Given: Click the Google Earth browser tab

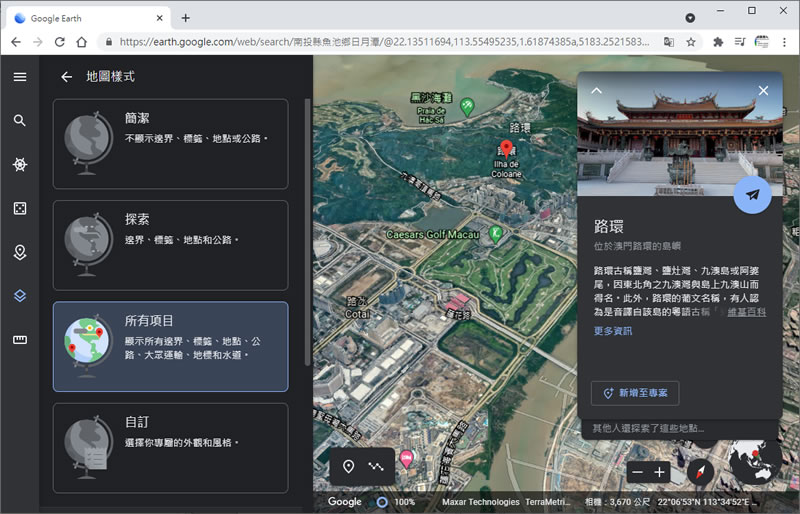Looking at the screenshot, I should 87,18.
